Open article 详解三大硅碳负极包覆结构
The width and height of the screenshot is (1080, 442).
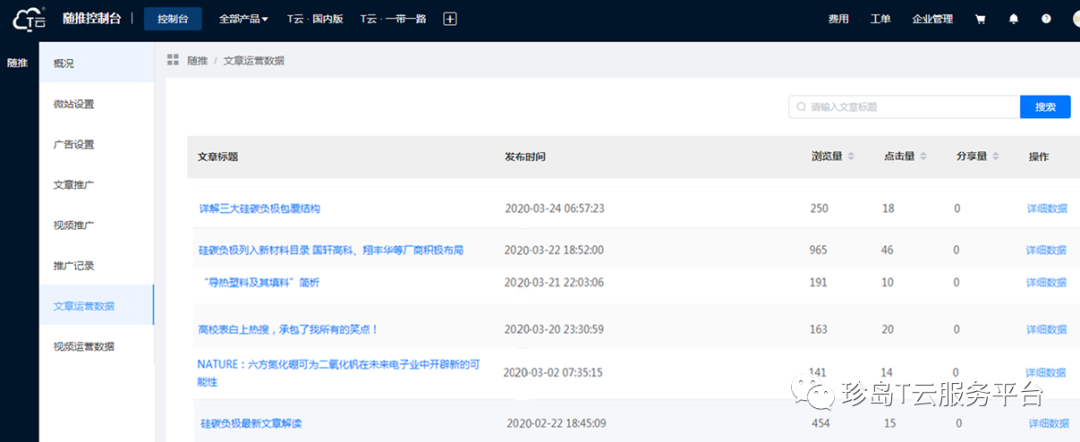pos(259,209)
